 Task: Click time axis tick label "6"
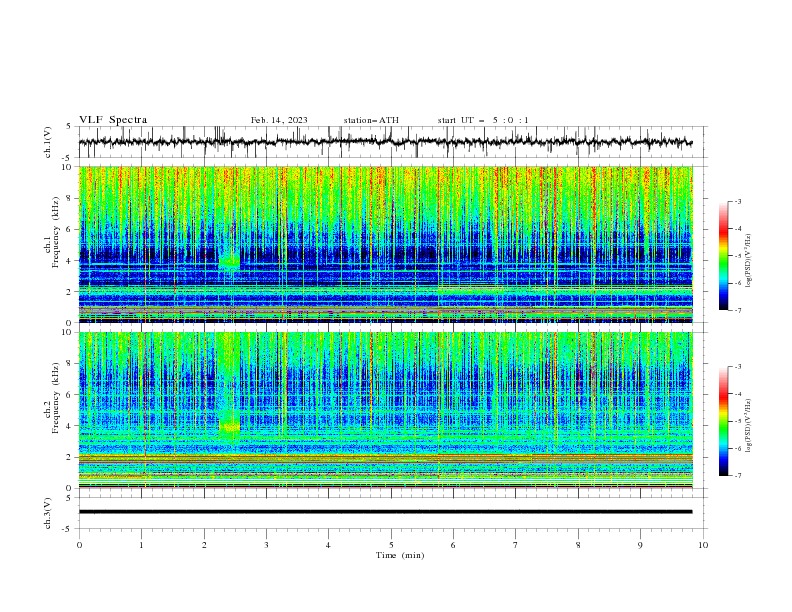[x=453, y=545]
